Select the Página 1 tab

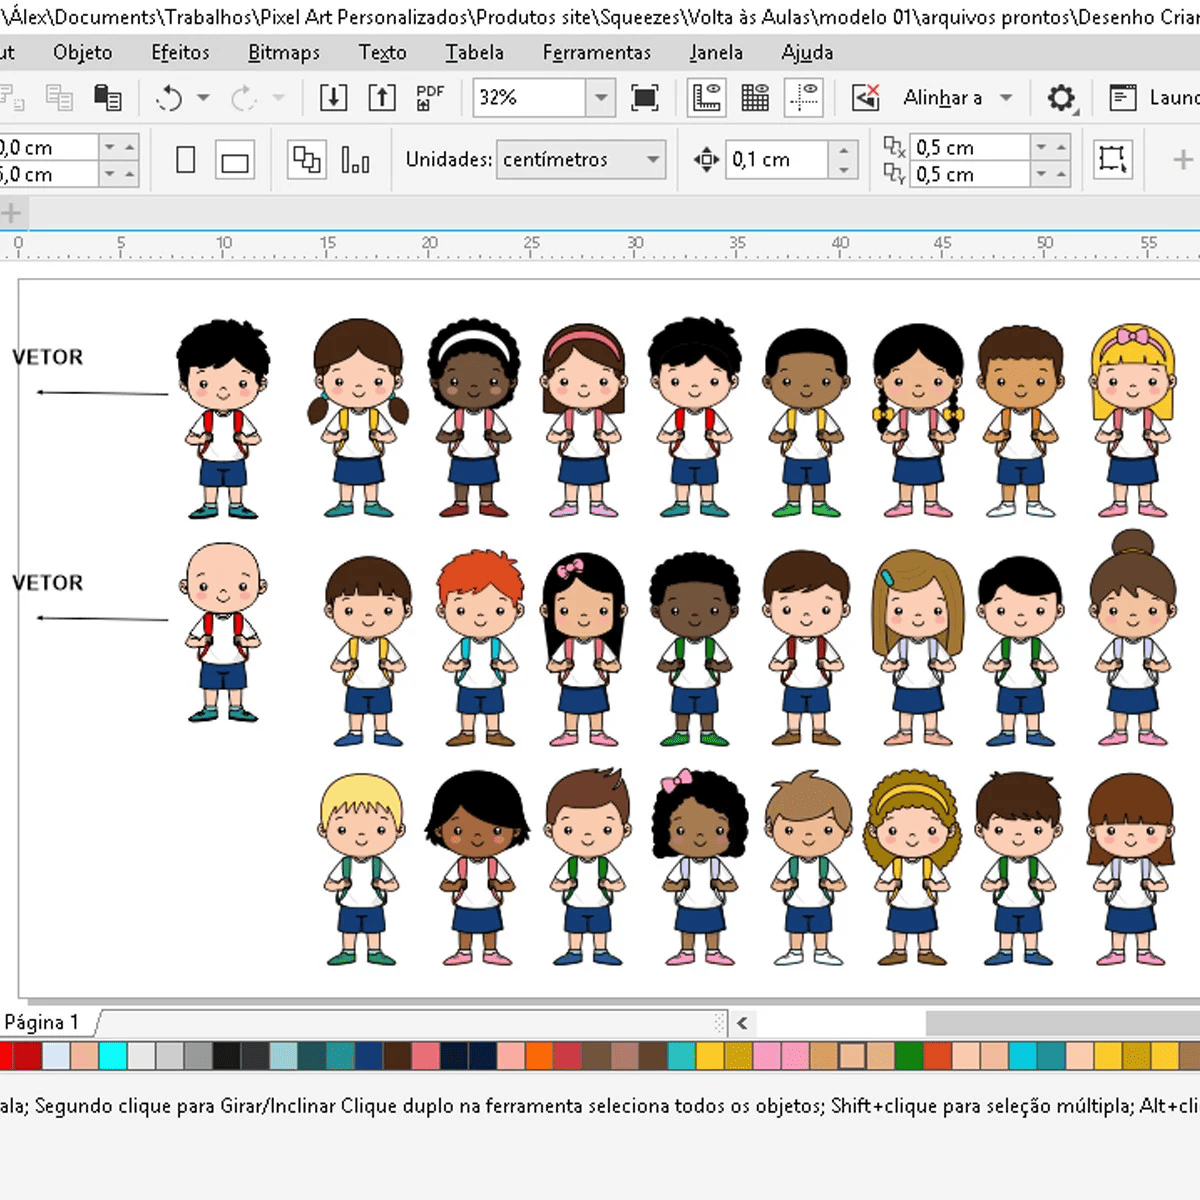42,1022
